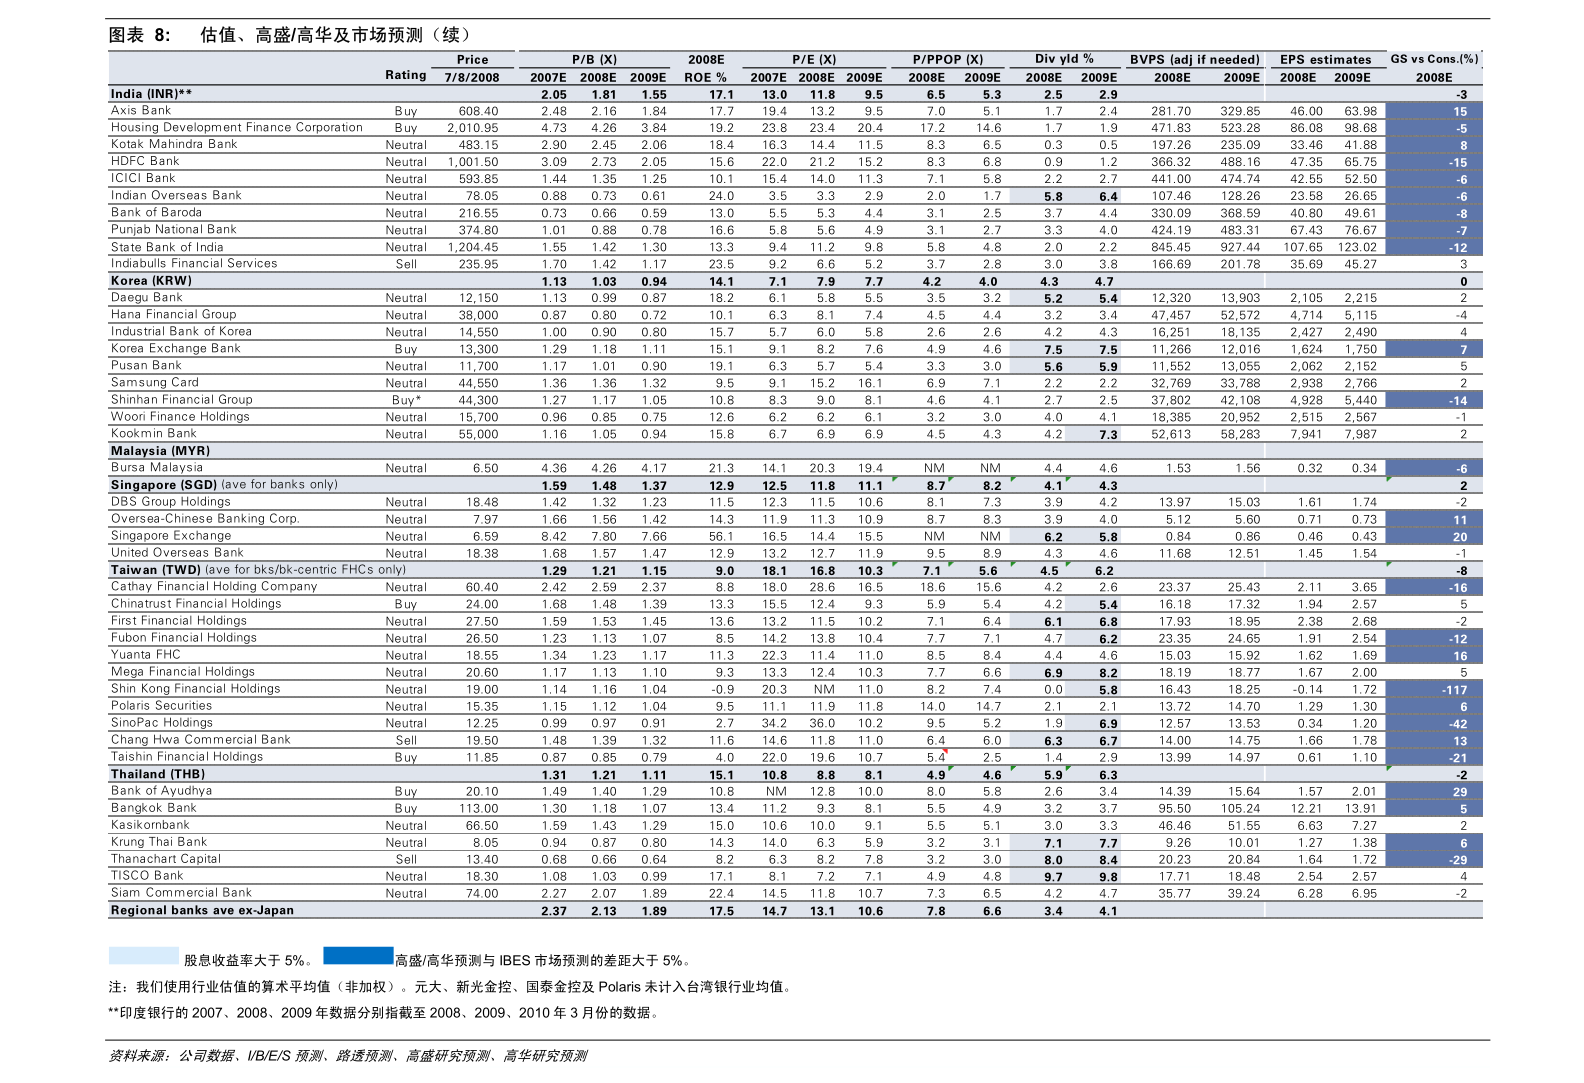Click the Rating column header

(405, 75)
